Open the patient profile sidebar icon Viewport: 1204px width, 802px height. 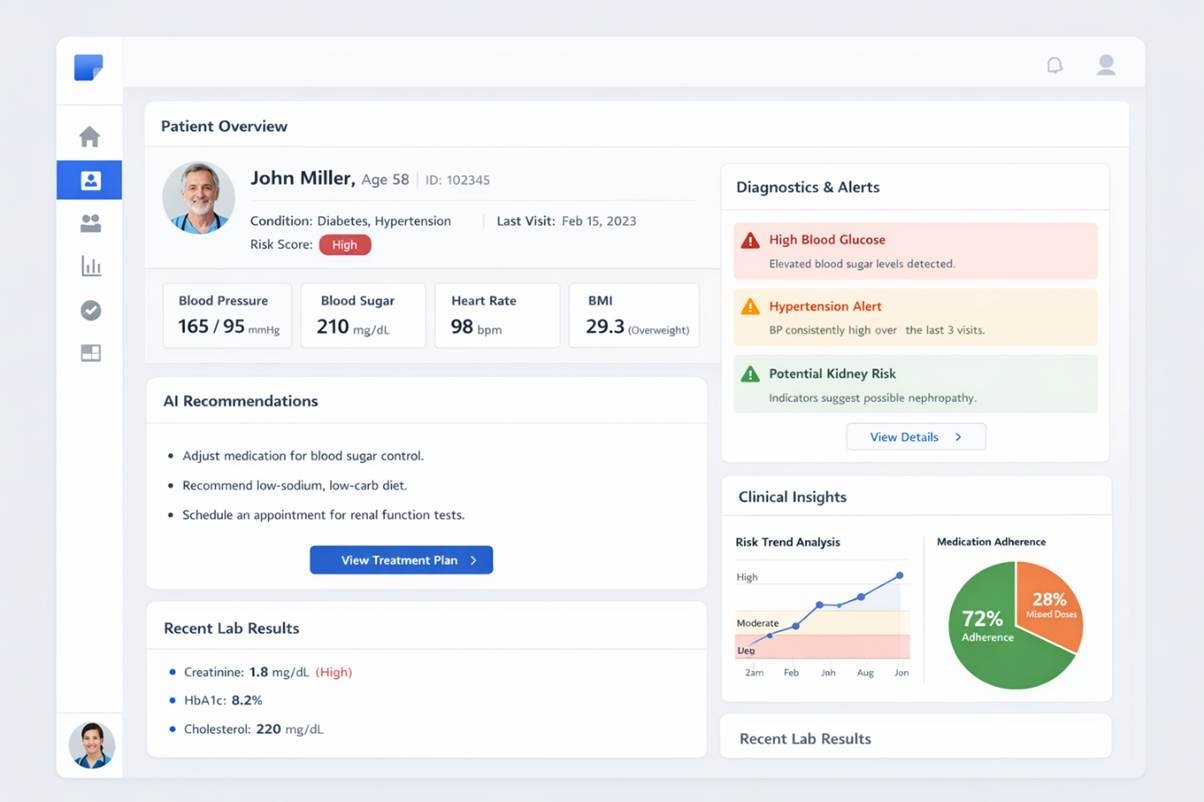pyautogui.click(x=90, y=181)
